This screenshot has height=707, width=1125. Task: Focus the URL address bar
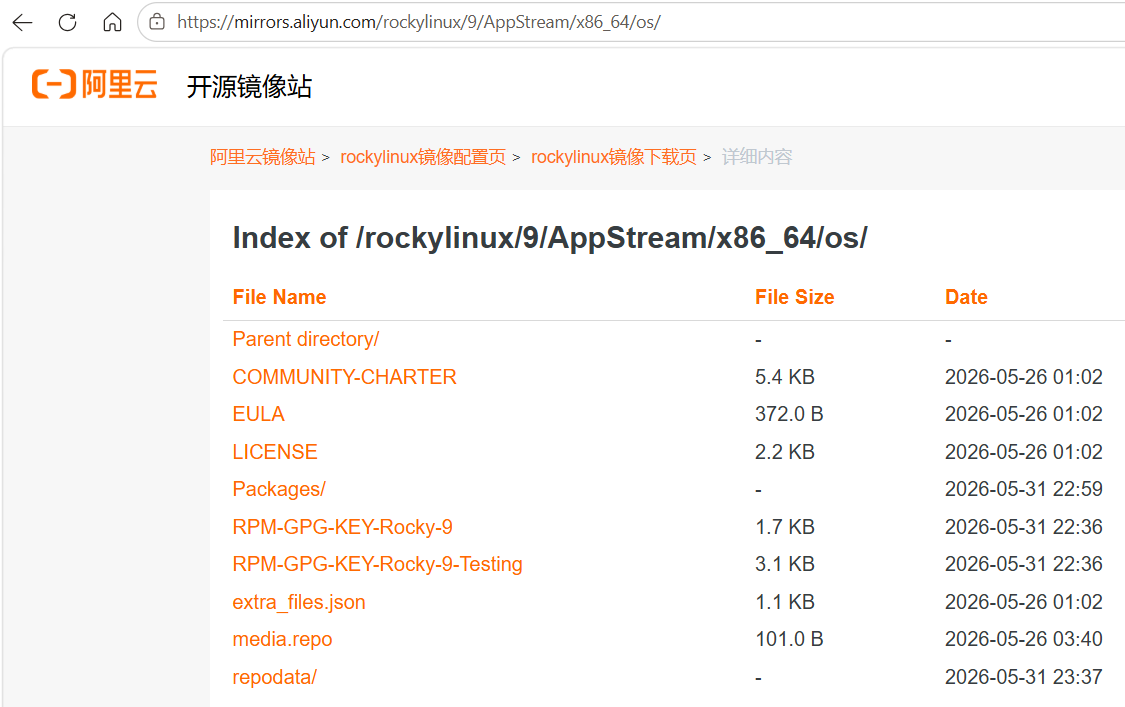point(631,22)
